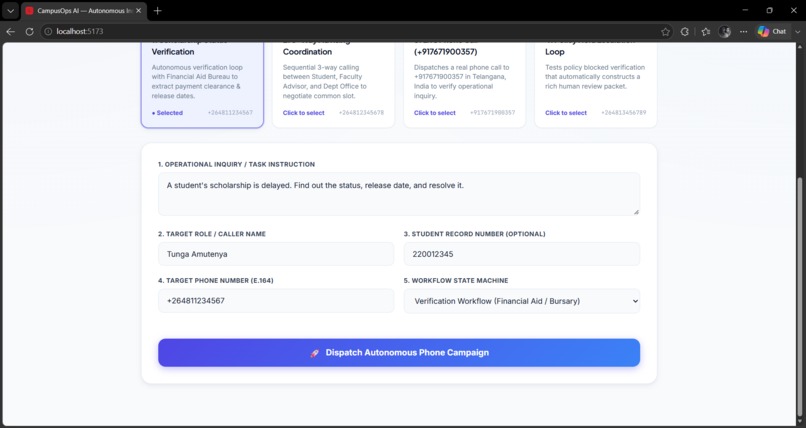806x428 pixels.
Task: Open the browser extensions icon
Action: tap(685, 31)
